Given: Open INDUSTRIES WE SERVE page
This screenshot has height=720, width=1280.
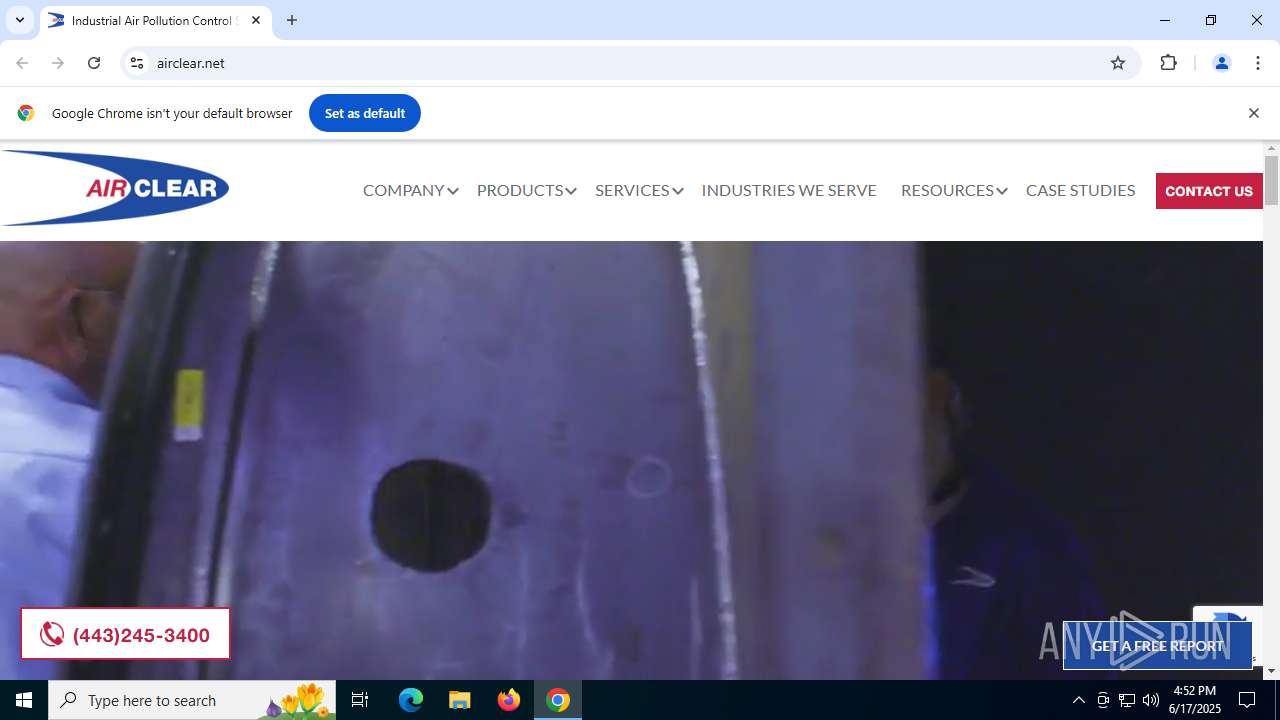Looking at the screenshot, I should (x=789, y=190).
